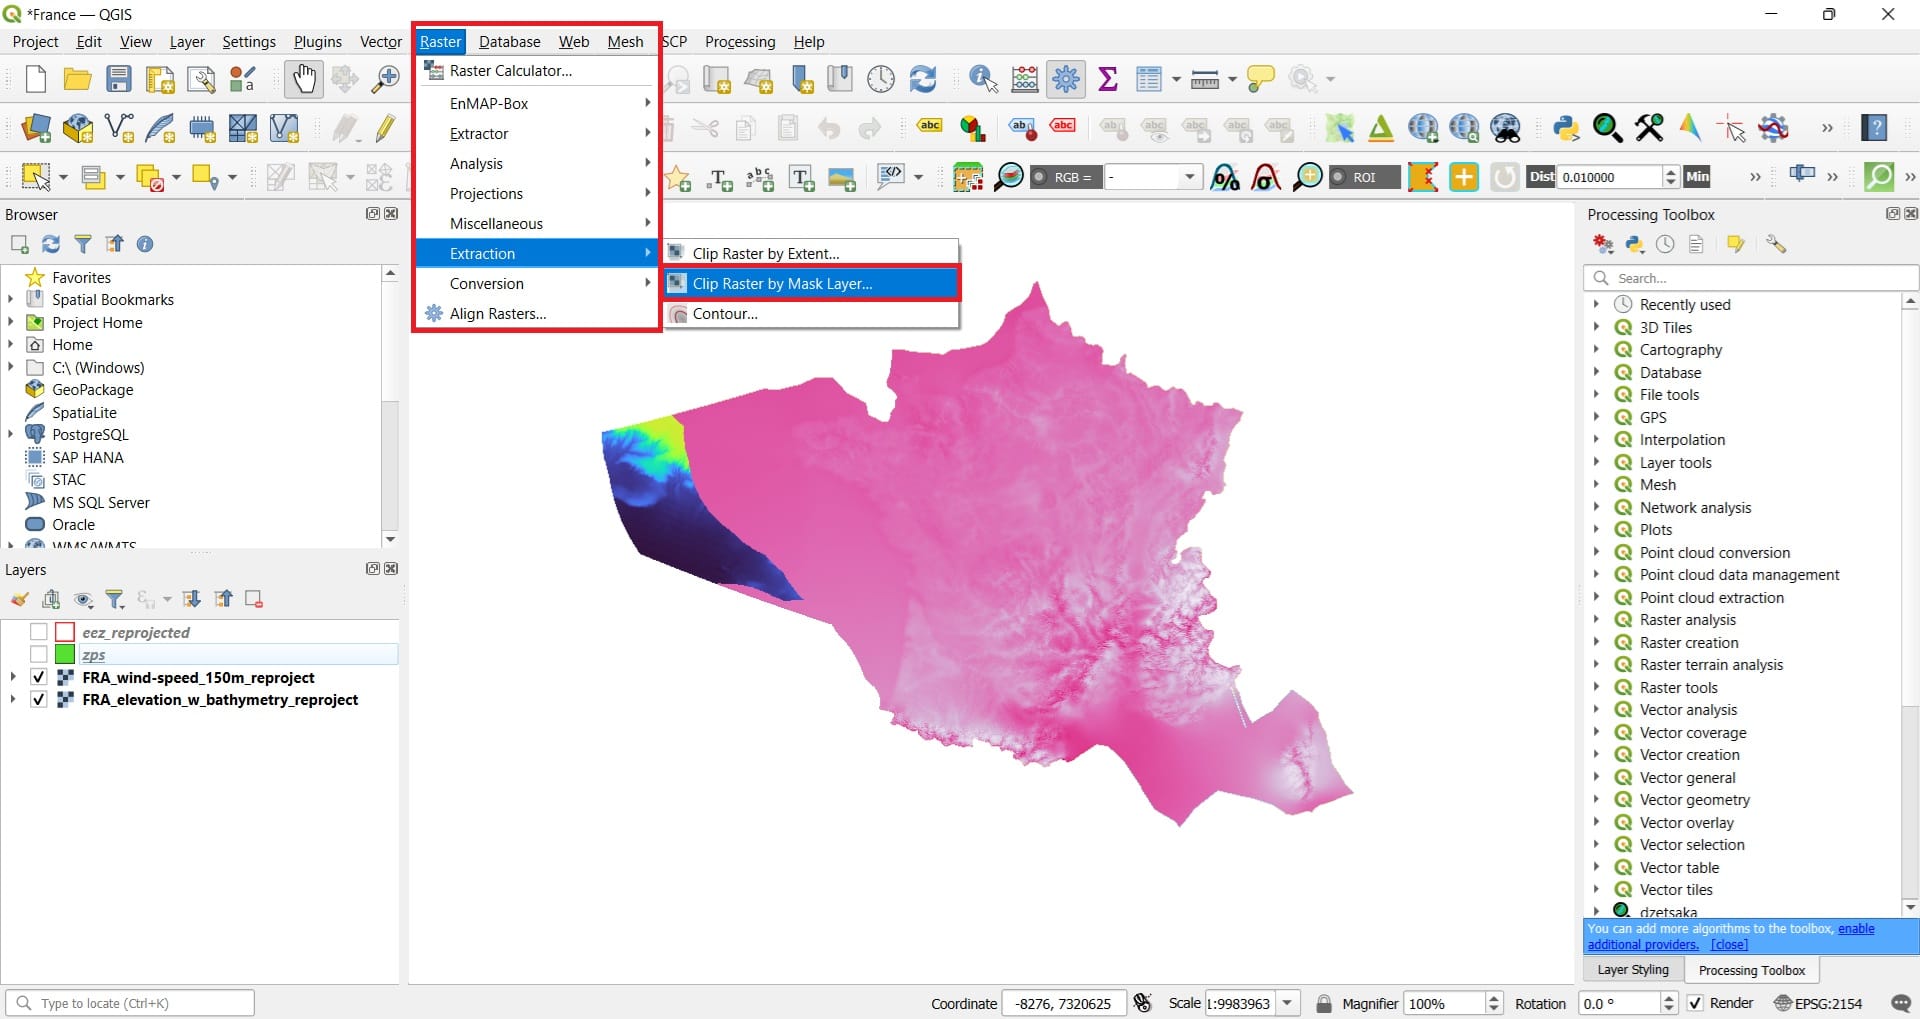Enable the eez_reprojected layer checkbox

(x=39, y=632)
